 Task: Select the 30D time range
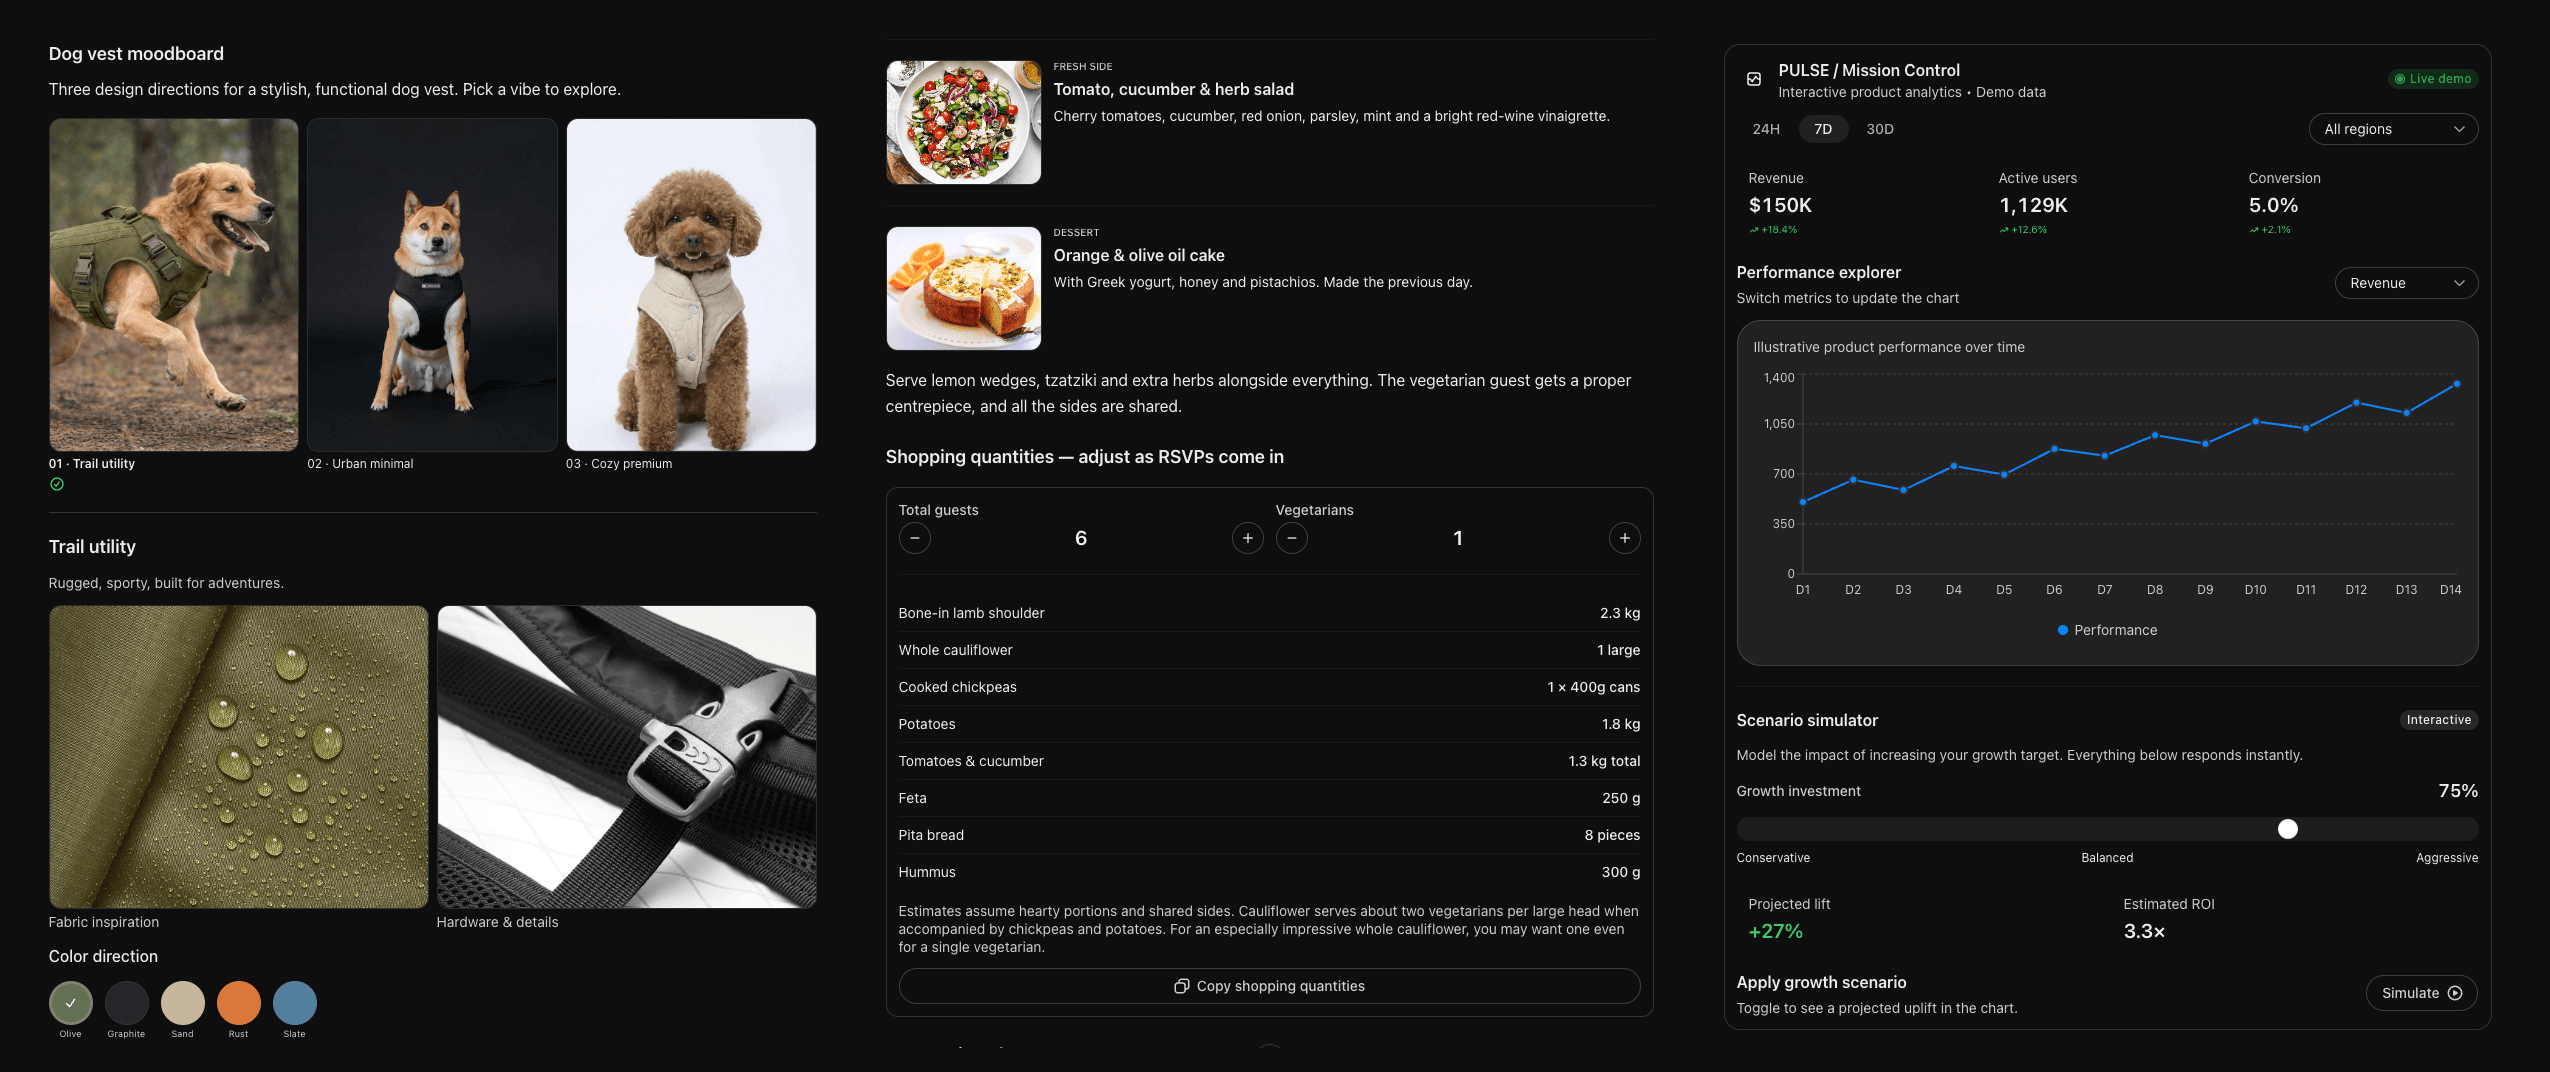(1880, 129)
